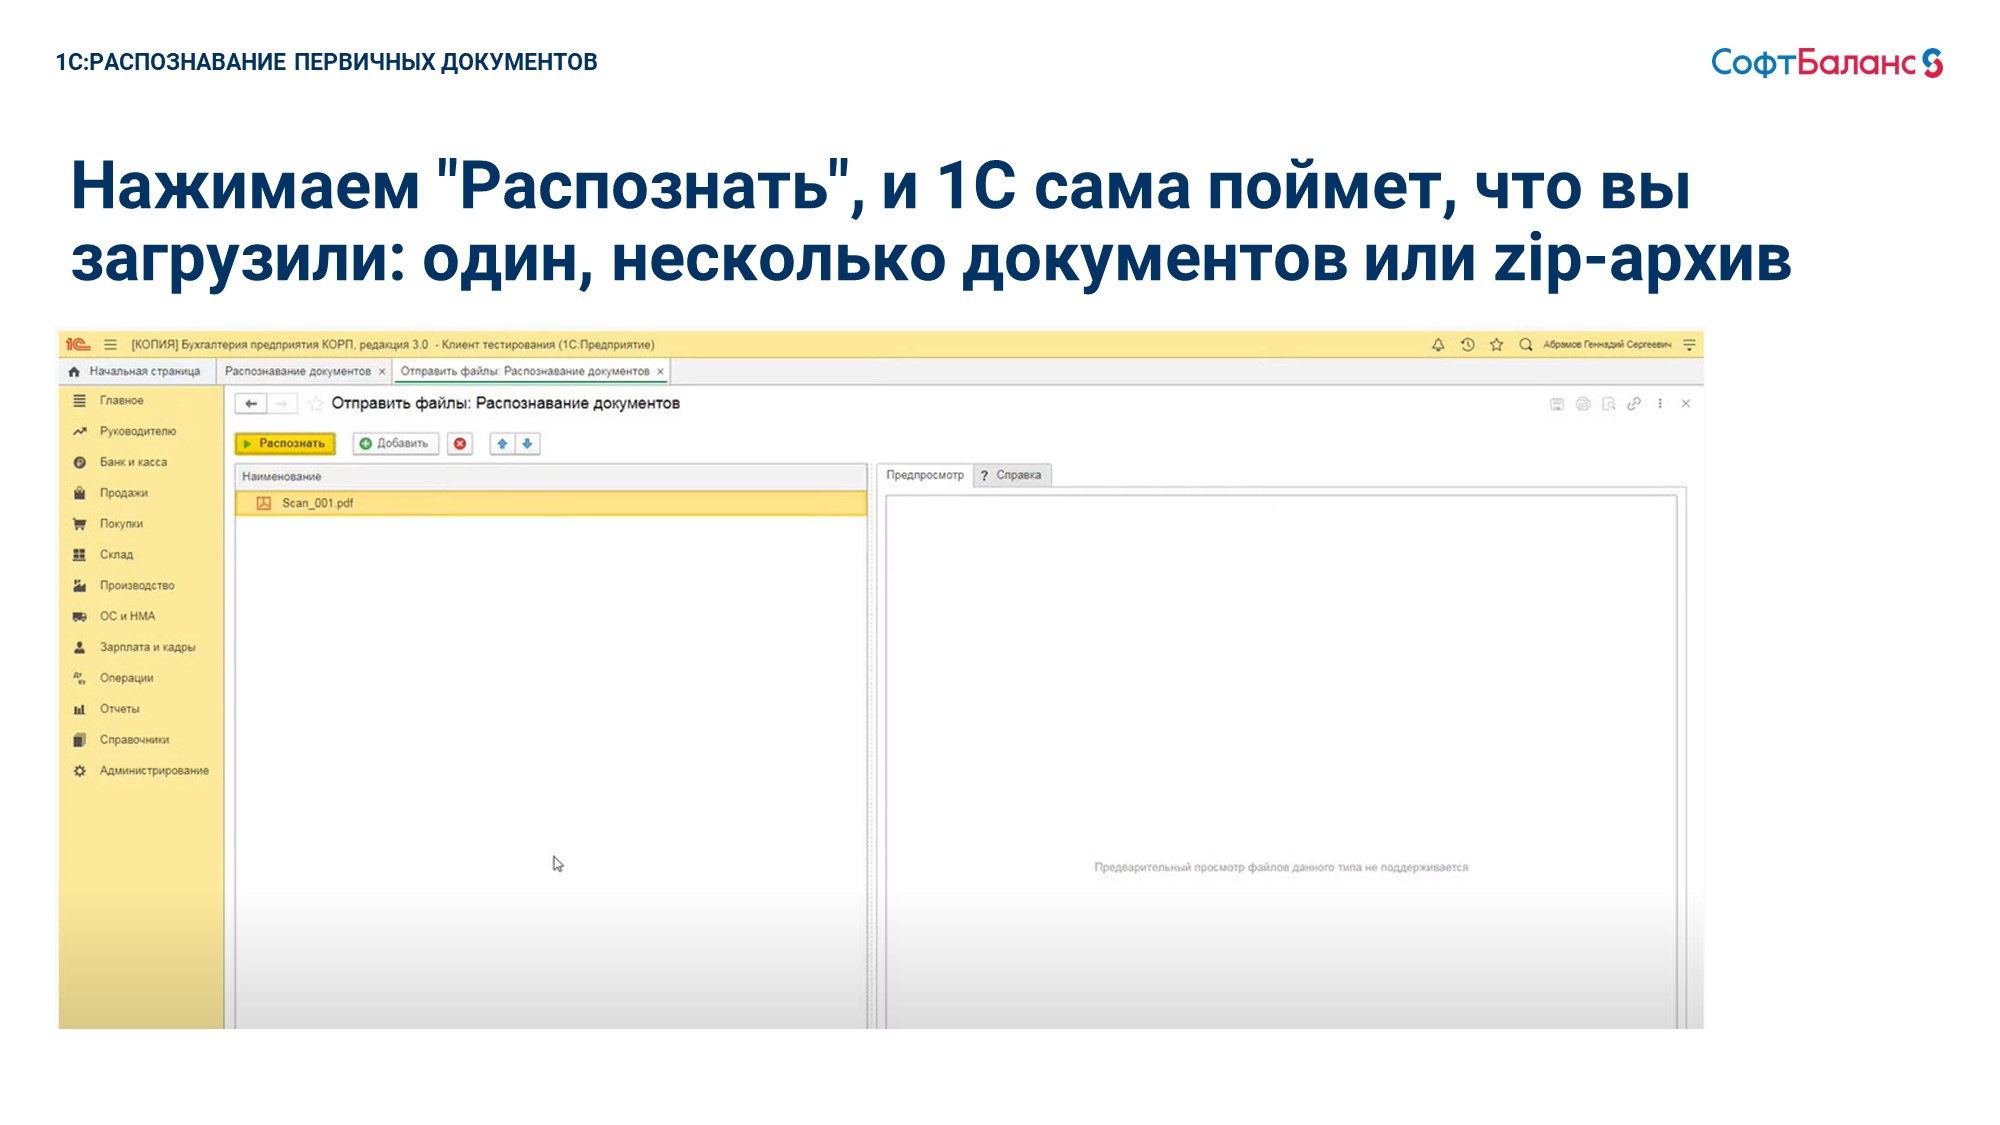This screenshot has height=1125, width=2000.
Task: Click the ОС и НМА truck icon
Action: pos(79,616)
